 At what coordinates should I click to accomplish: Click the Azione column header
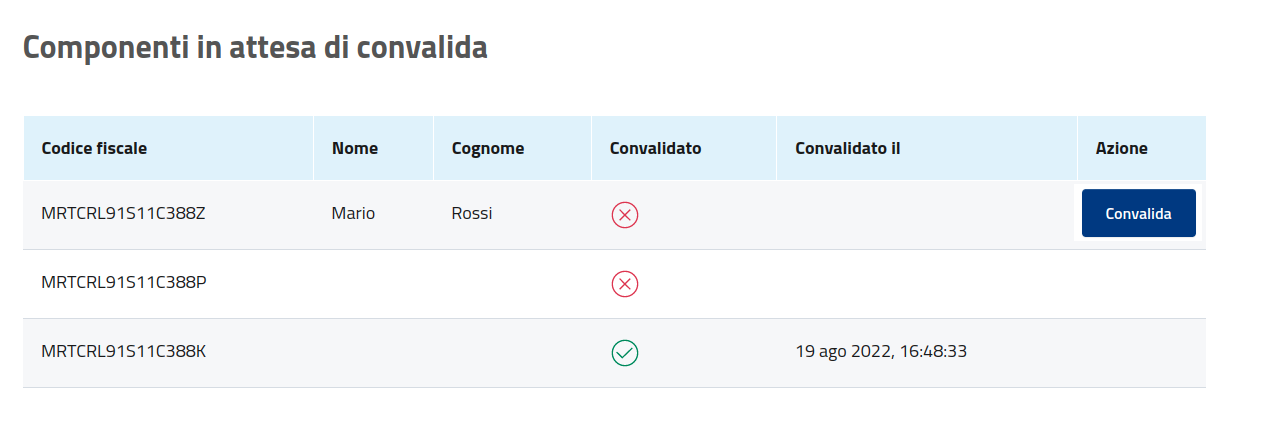pos(1121,148)
